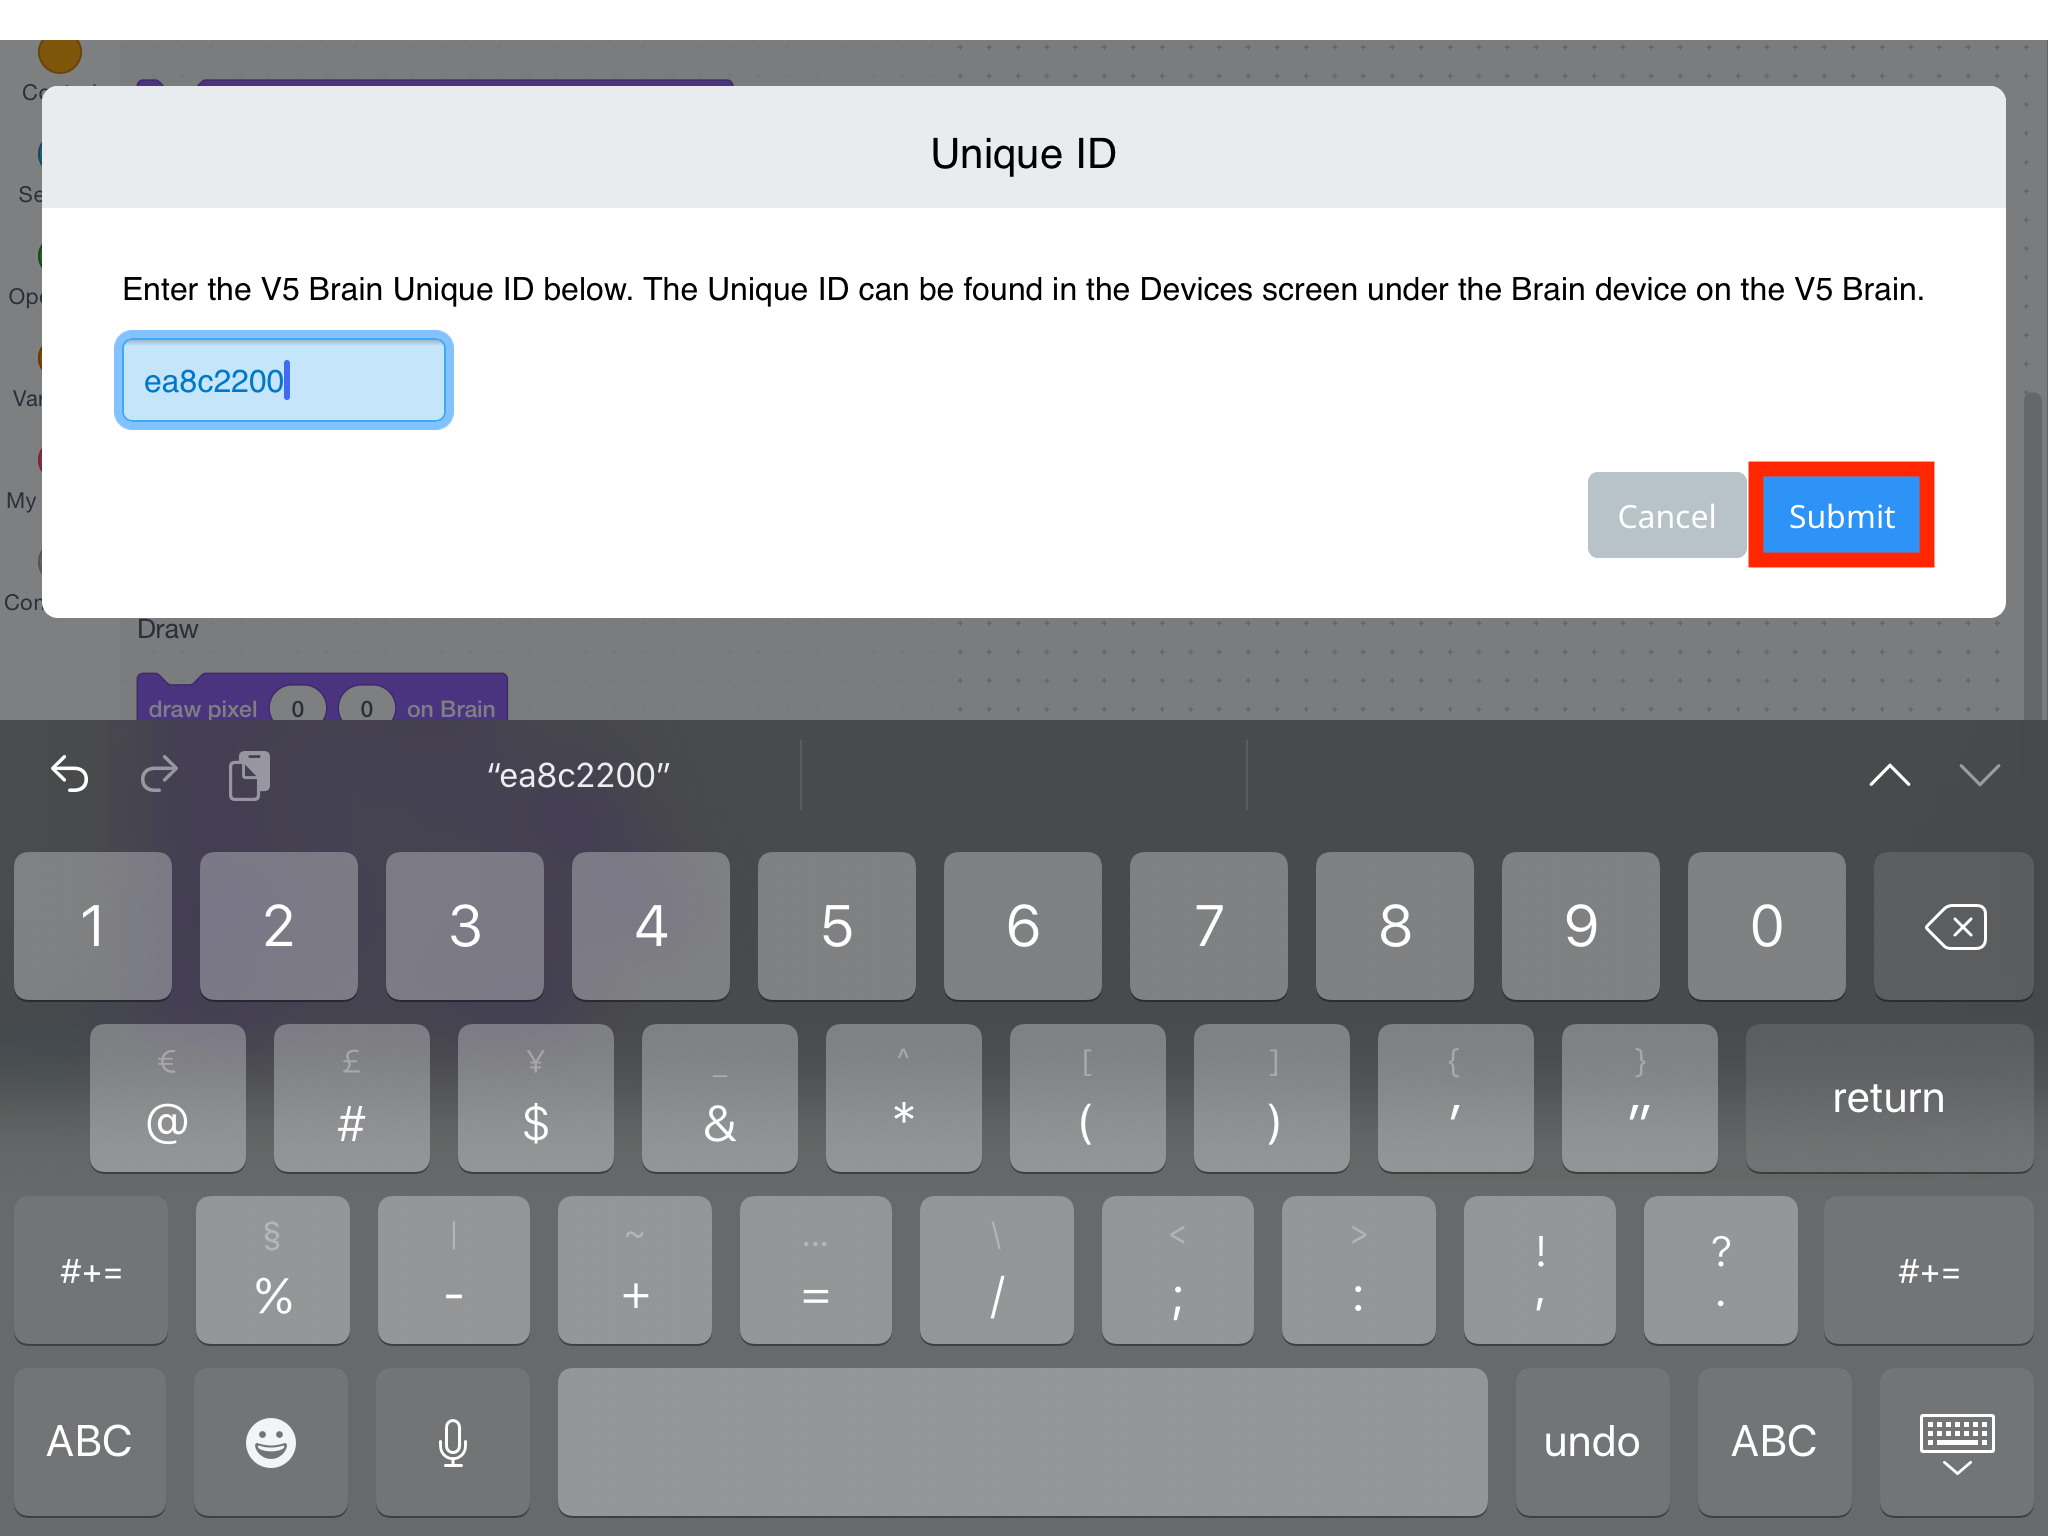Viewport: 2048px width, 1536px height.
Task: Tap the + plus key
Action: pyautogui.click(x=635, y=1270)
